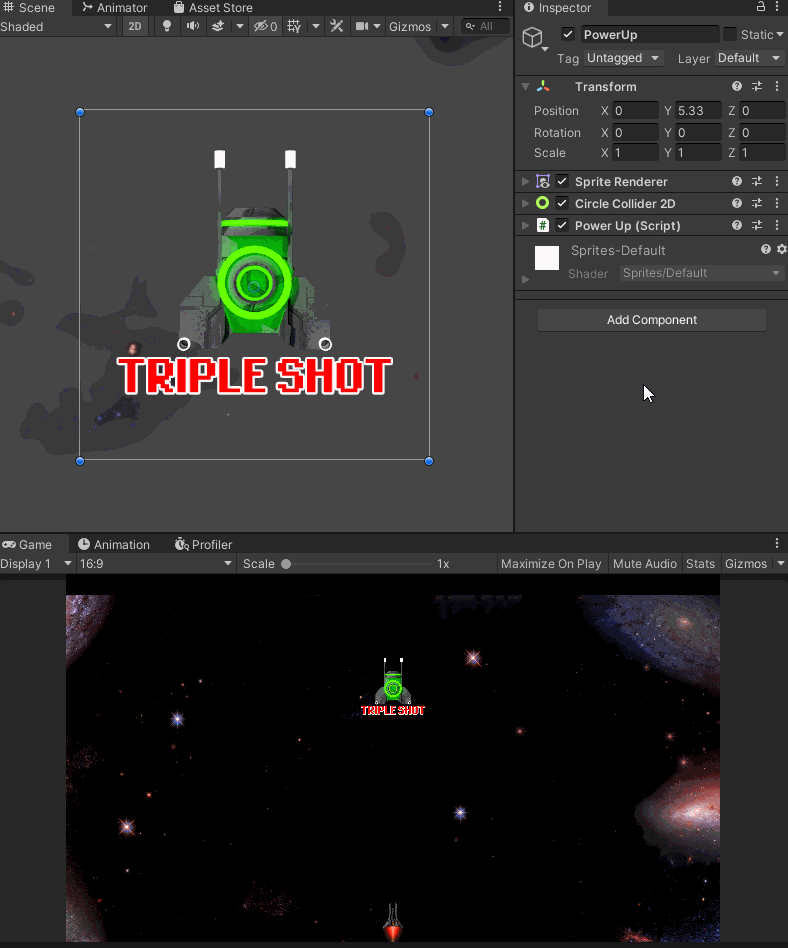Disable Sprite Renderer component checkbox
The height and width of the screenshot is (948, 788).
562,181
